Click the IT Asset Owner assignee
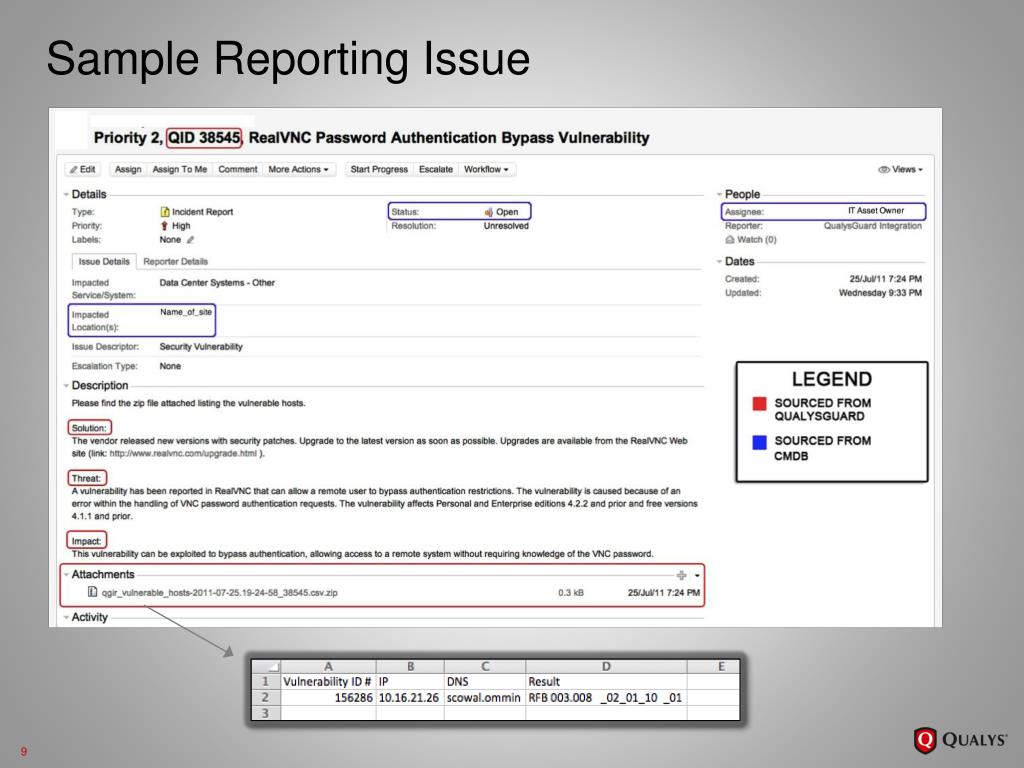1024x768 pixels. 876,210
